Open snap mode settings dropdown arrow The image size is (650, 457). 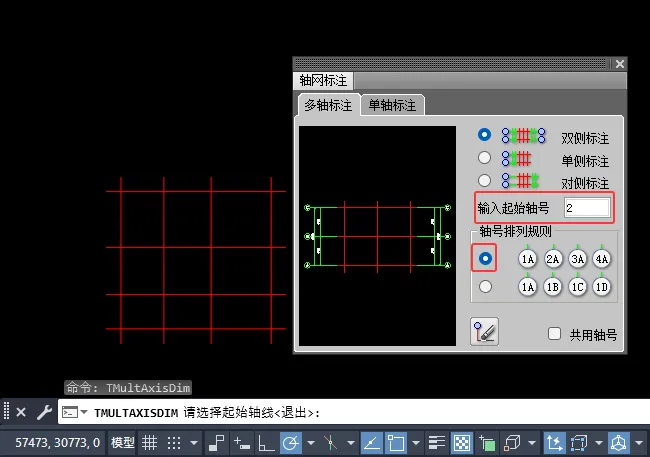(x=194, y=443)
